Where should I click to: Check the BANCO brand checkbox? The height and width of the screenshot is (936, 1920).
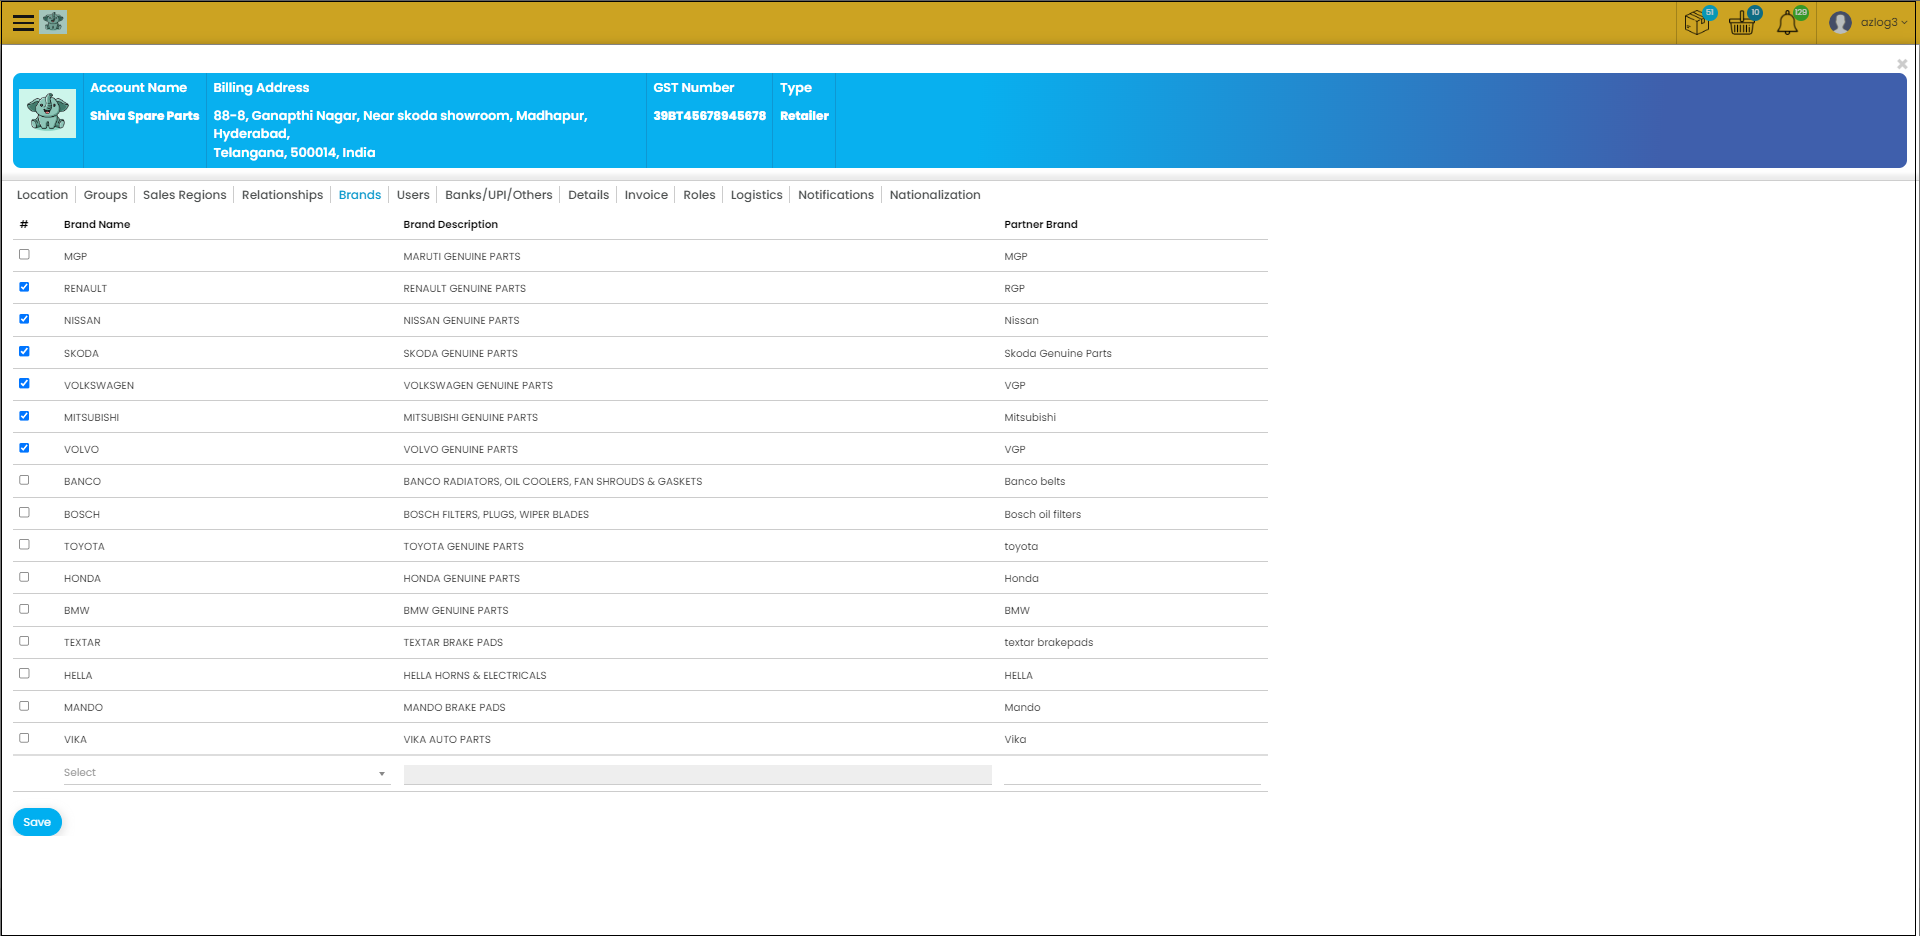(x=24, y=480)
